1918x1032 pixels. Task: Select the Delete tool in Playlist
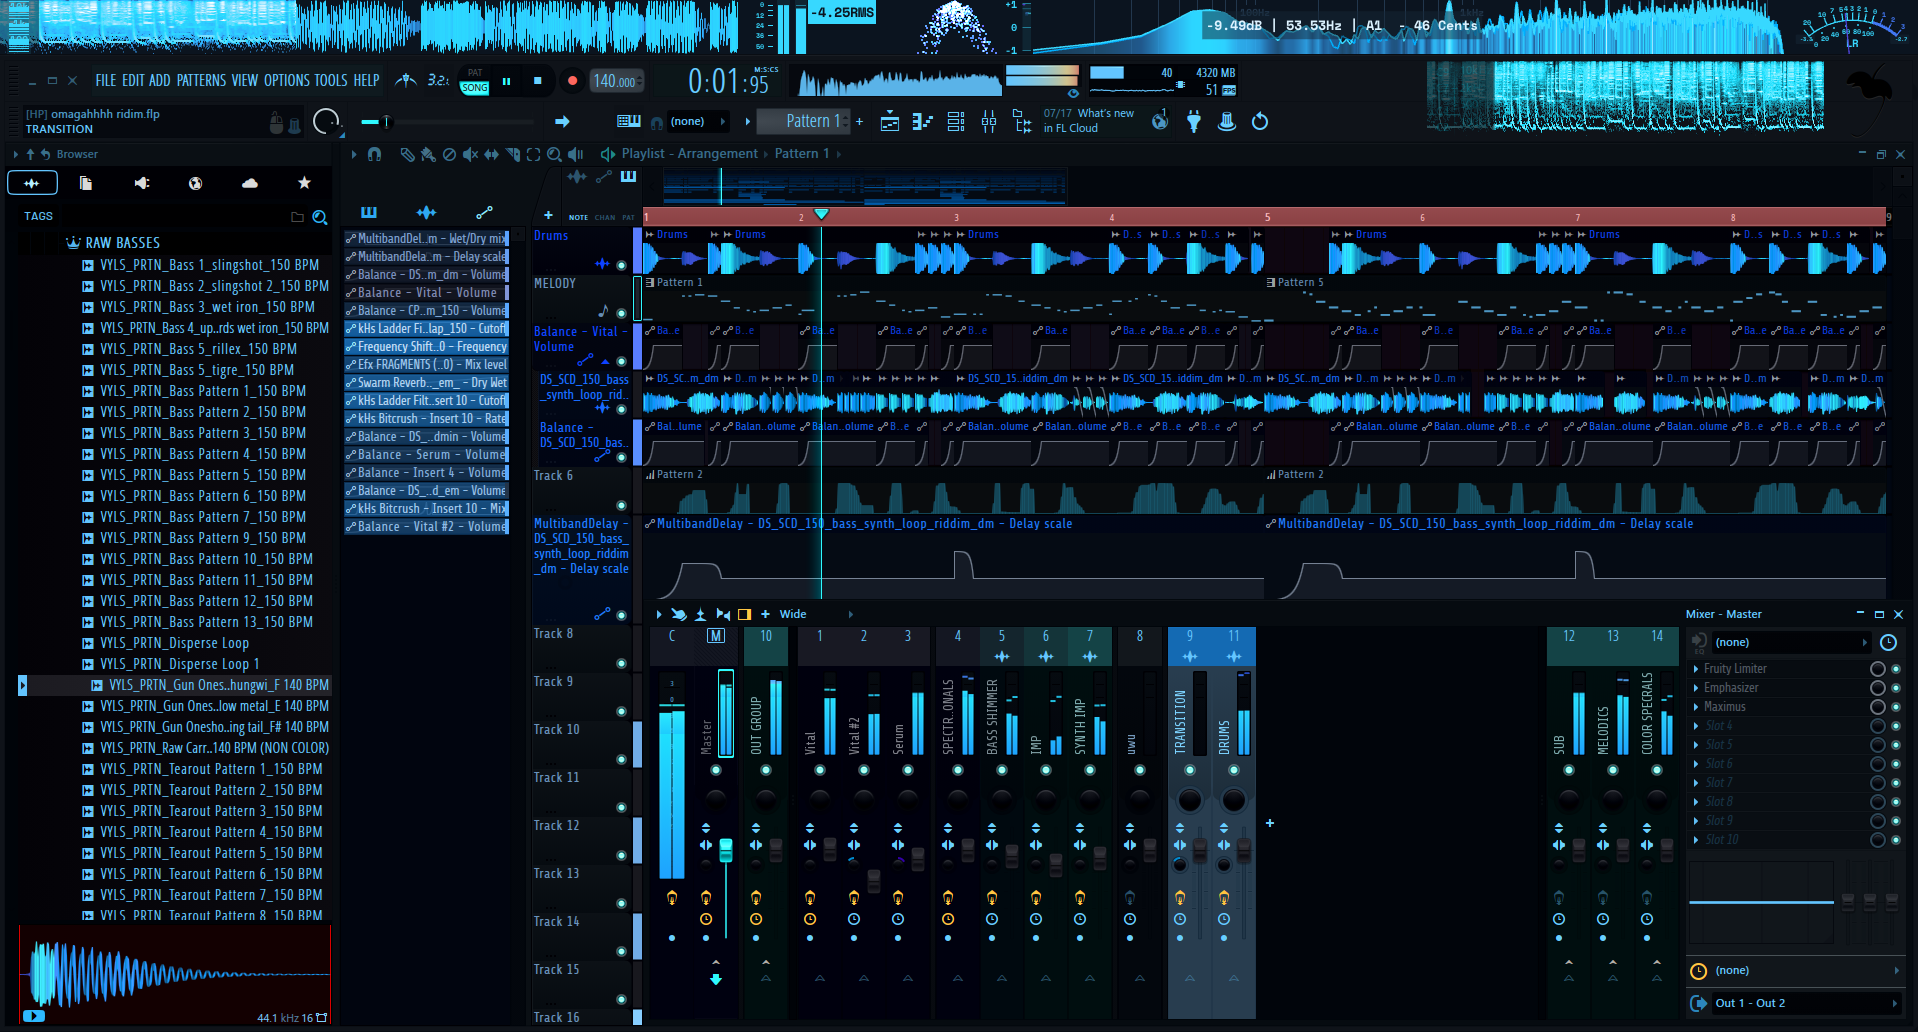pos(449,154)
